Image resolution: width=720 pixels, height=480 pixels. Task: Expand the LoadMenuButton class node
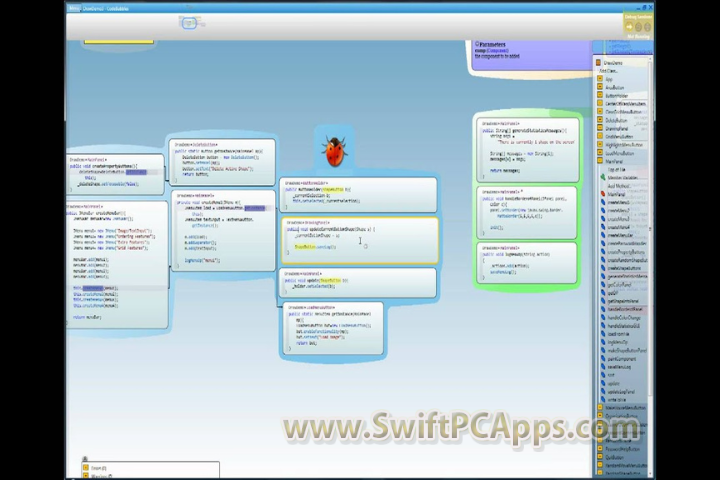point(600,153)
